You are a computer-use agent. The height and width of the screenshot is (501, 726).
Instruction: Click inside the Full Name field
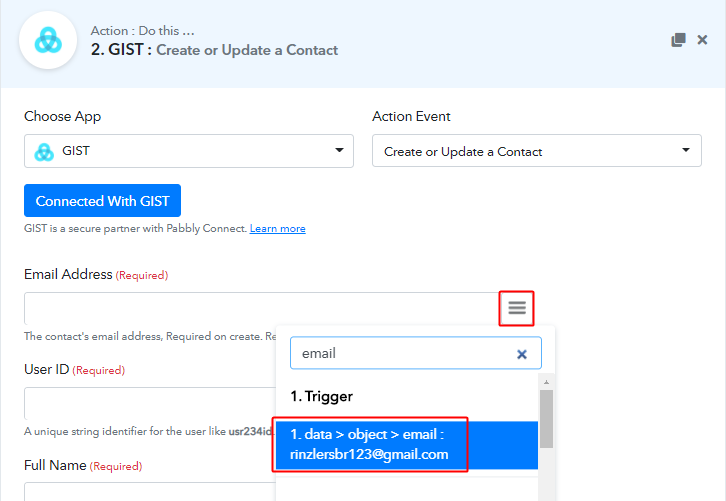pyautogui.click(x=150, y=492)
